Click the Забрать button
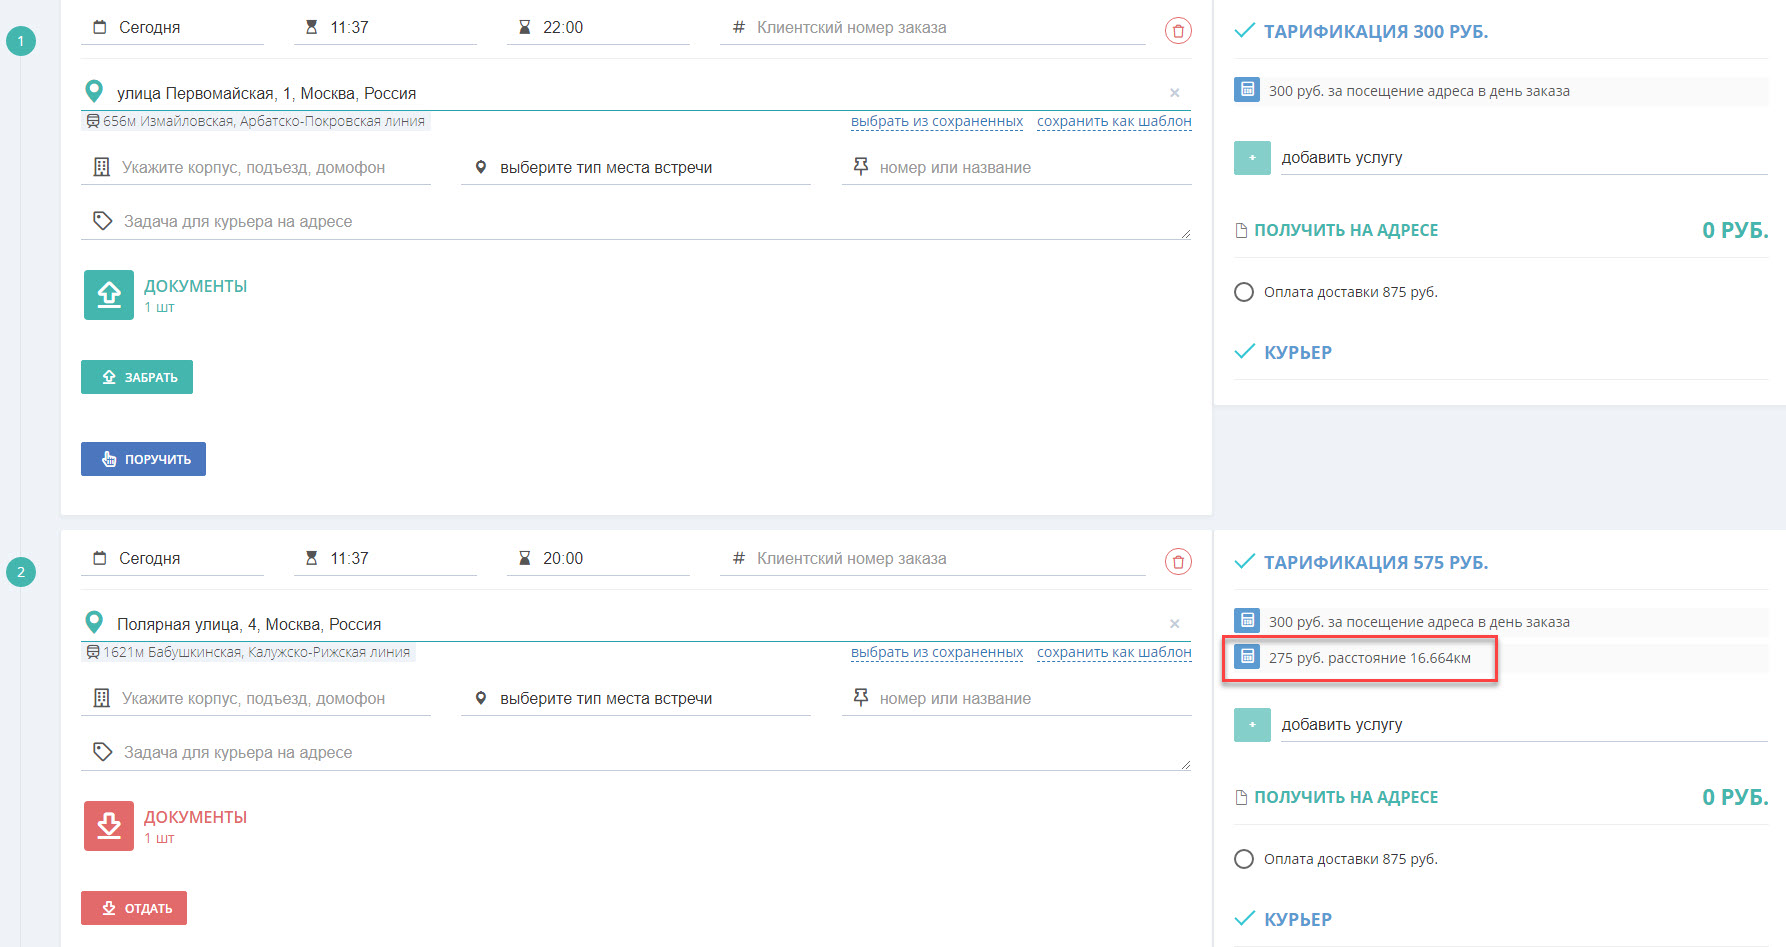The image size is (1786, 947). click(137, 377)
